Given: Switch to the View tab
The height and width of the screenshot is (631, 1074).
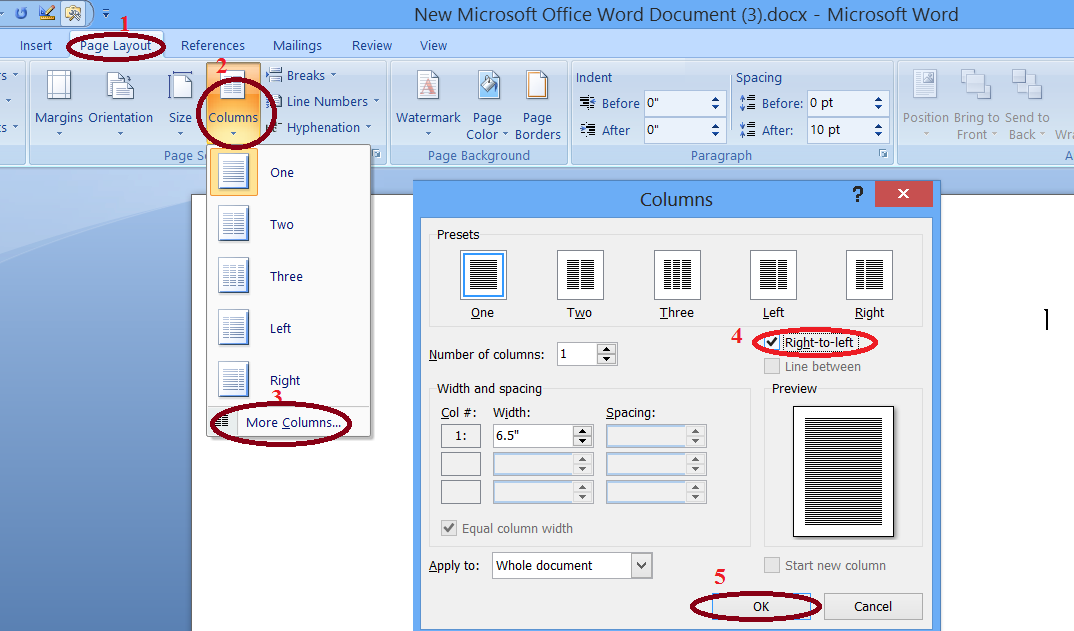Looking at the screenshot, I should (x=434, y=45).
